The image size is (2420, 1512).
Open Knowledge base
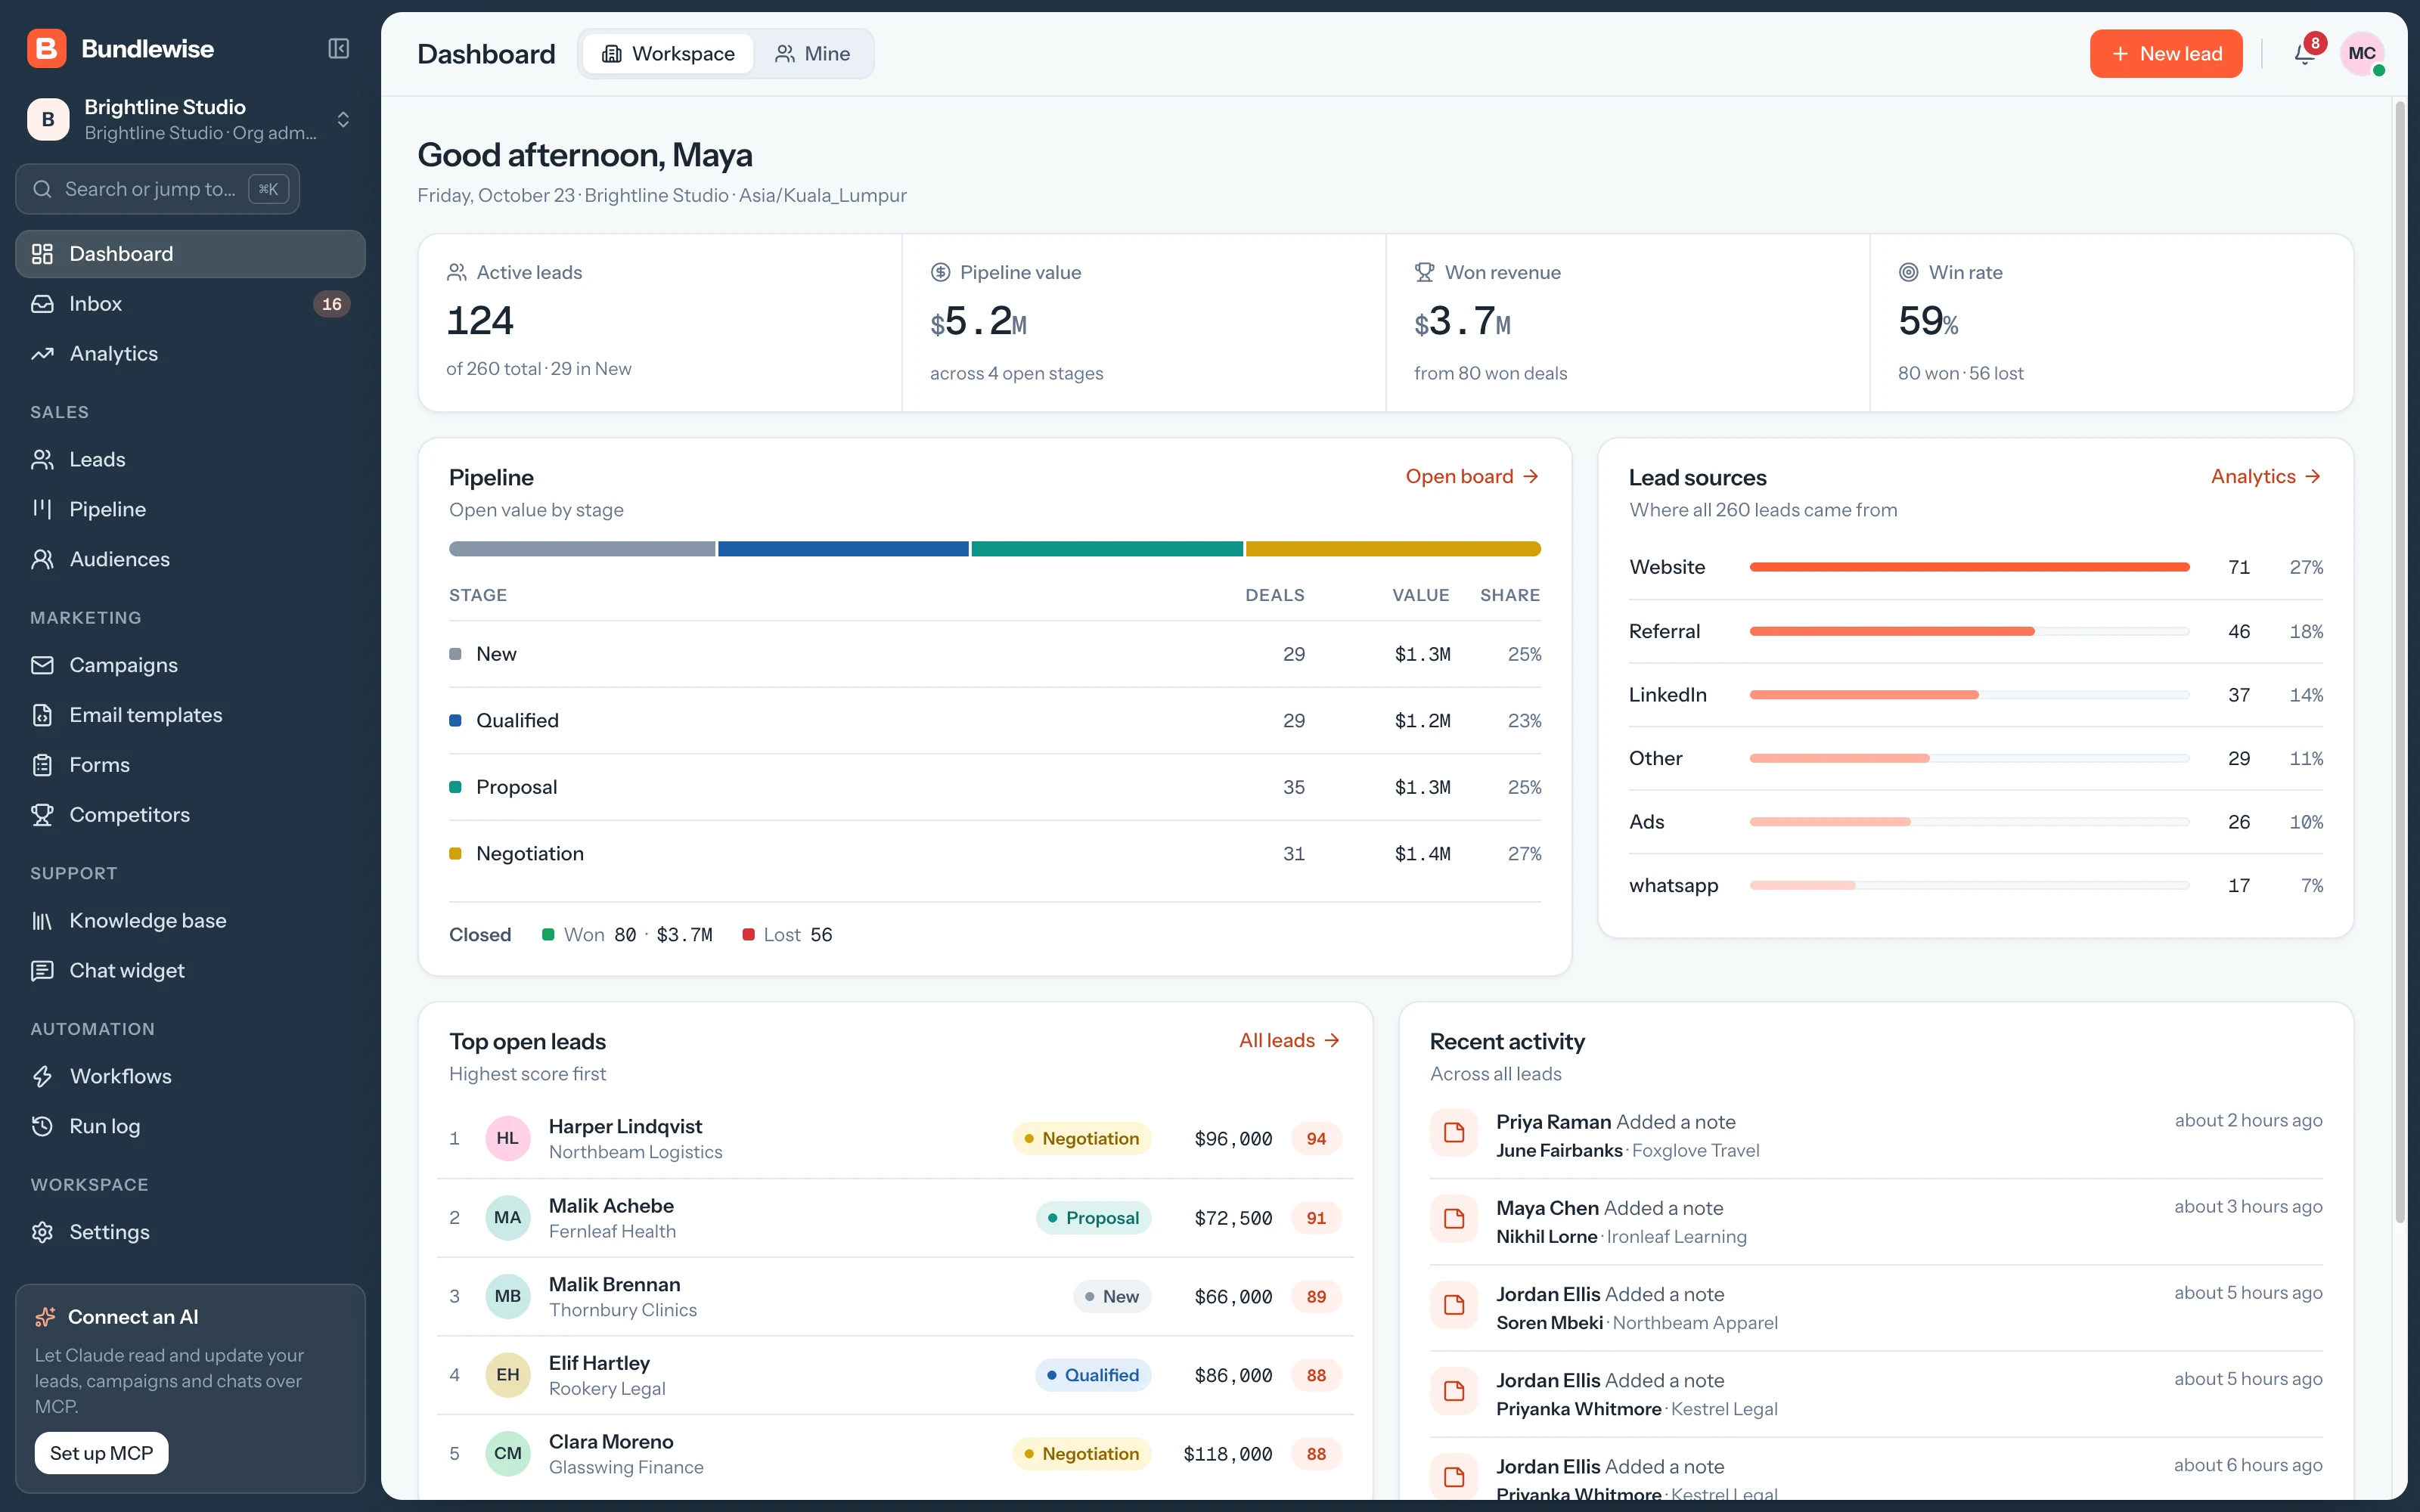click(190, 921)
